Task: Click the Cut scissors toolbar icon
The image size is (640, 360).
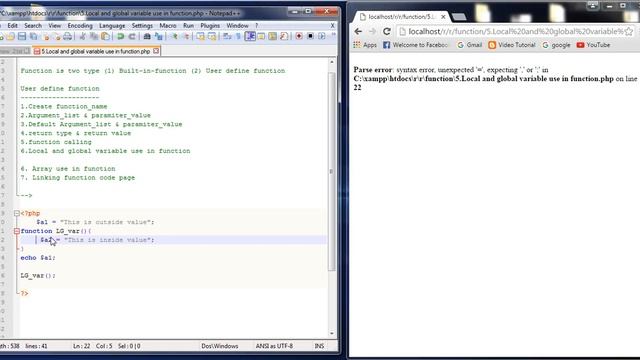Action: [x=82, y=37]
